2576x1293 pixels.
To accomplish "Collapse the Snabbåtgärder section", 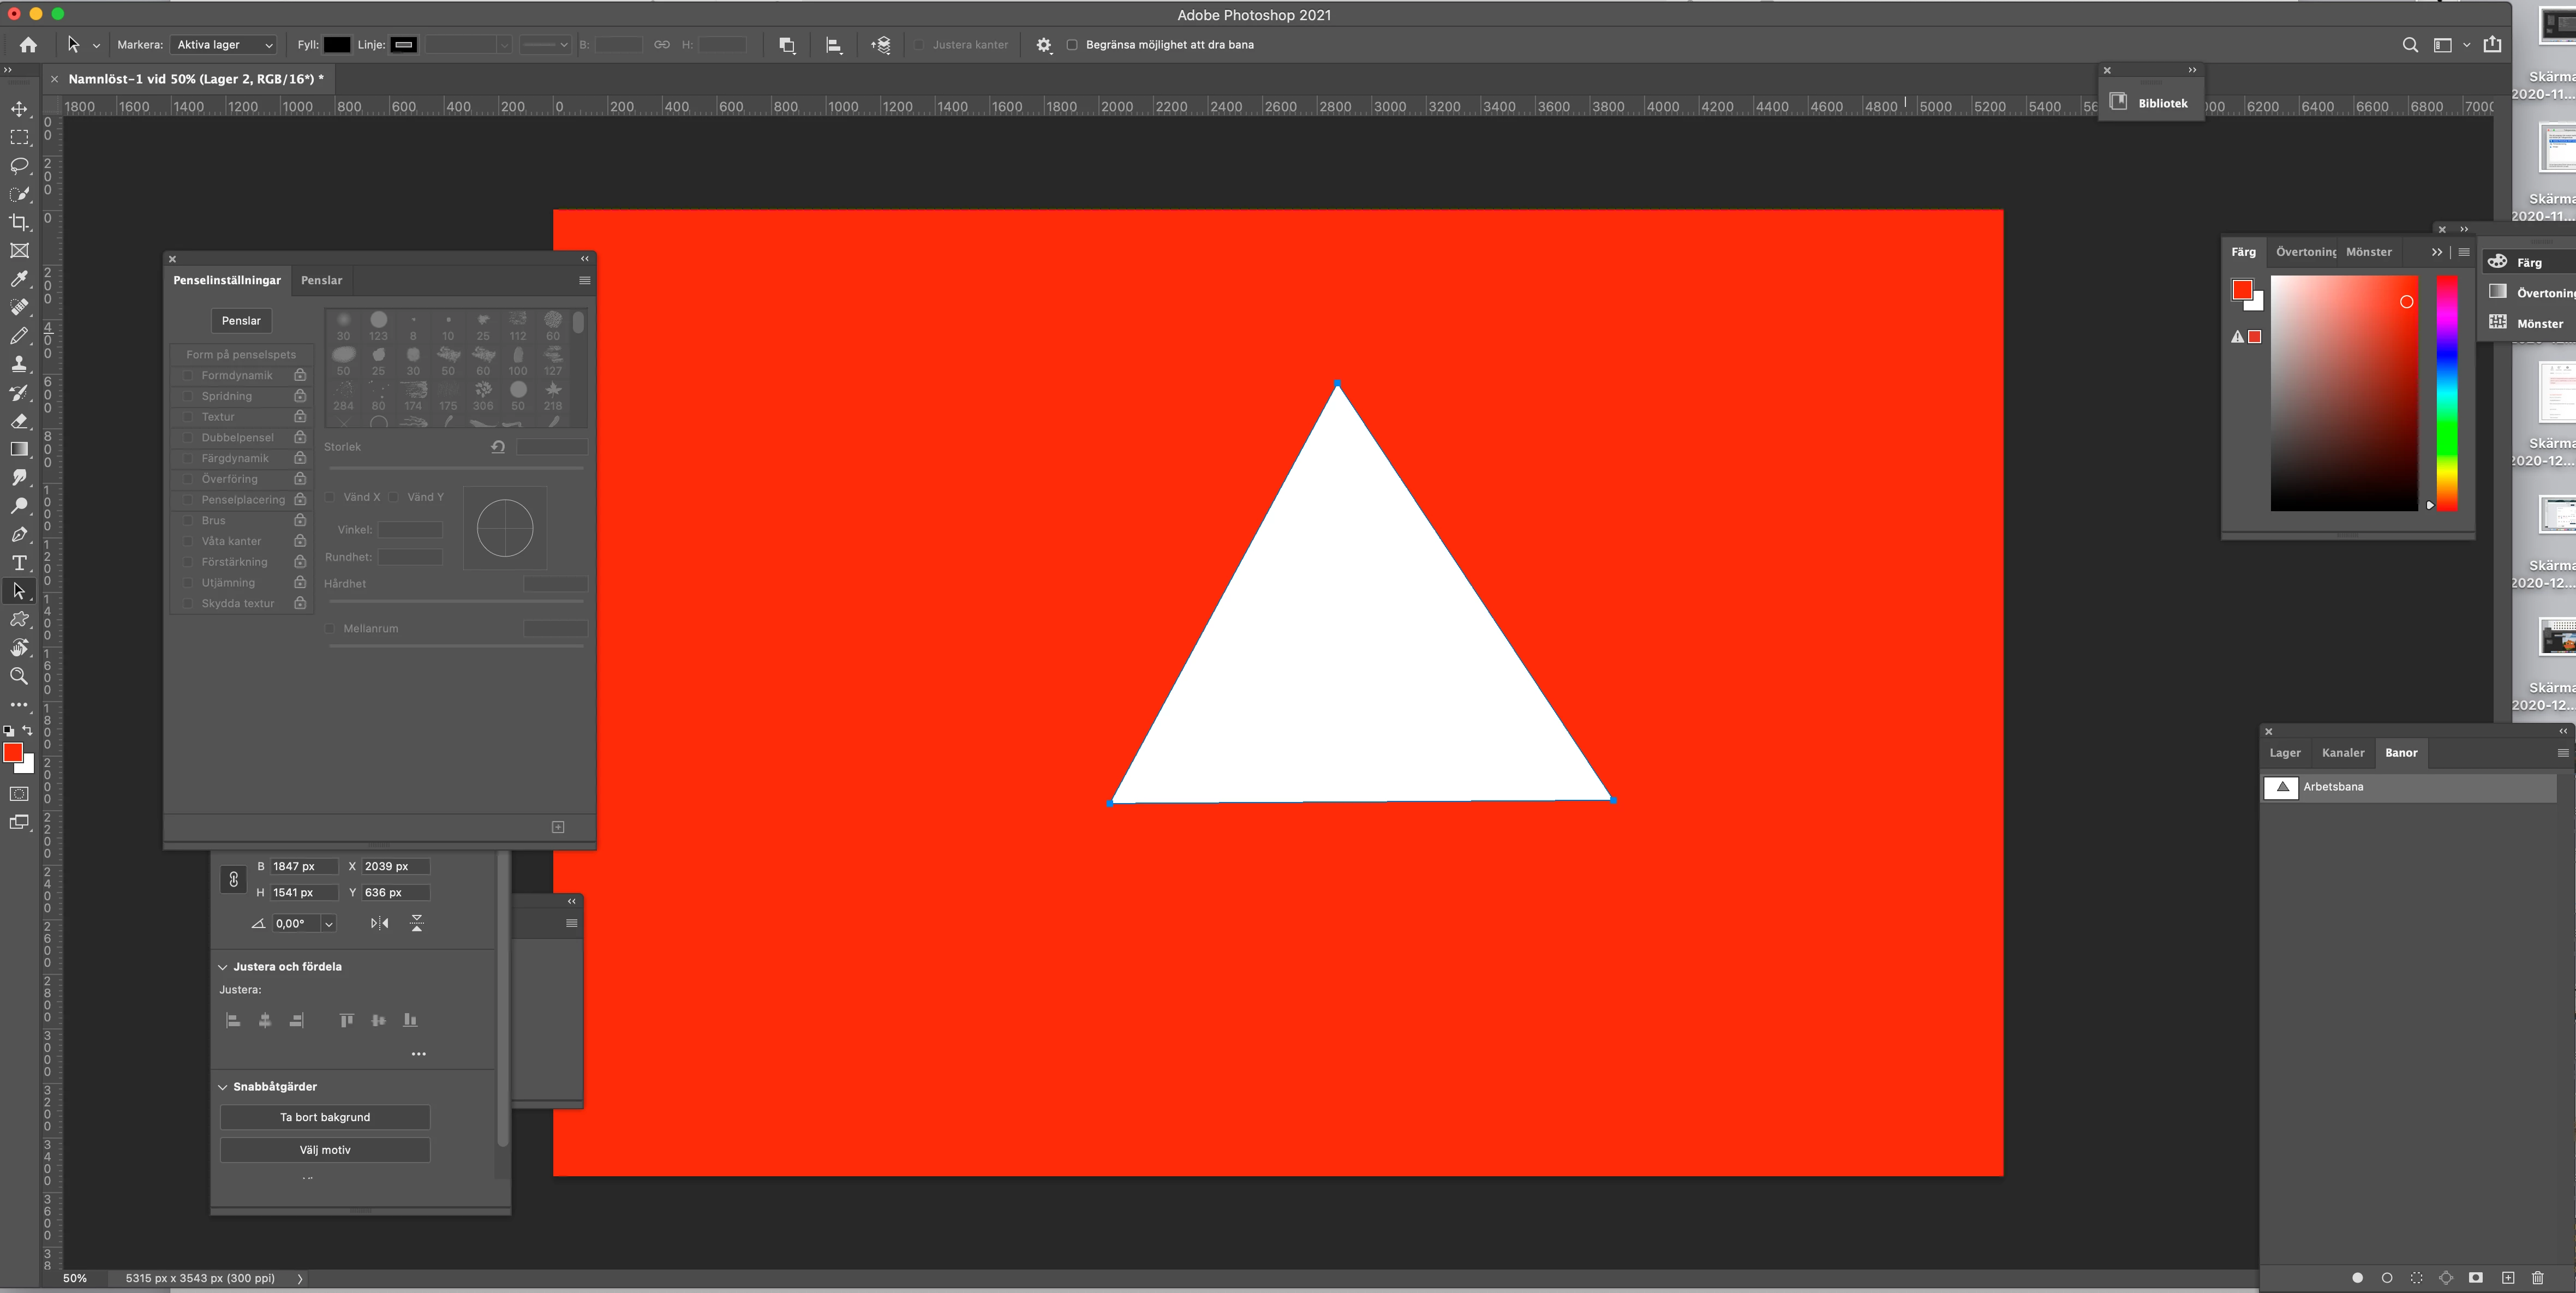I will tap(223, 1087).
